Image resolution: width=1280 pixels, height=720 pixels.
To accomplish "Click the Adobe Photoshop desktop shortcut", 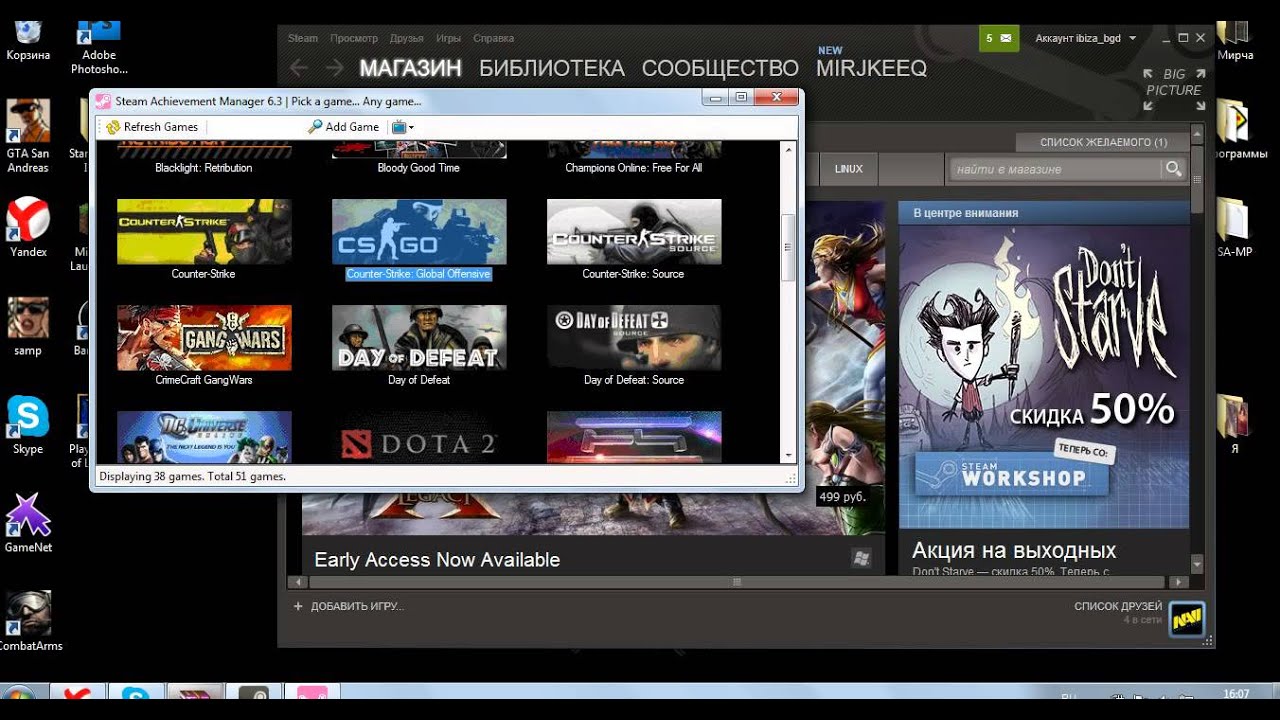I will coord(99,48).
